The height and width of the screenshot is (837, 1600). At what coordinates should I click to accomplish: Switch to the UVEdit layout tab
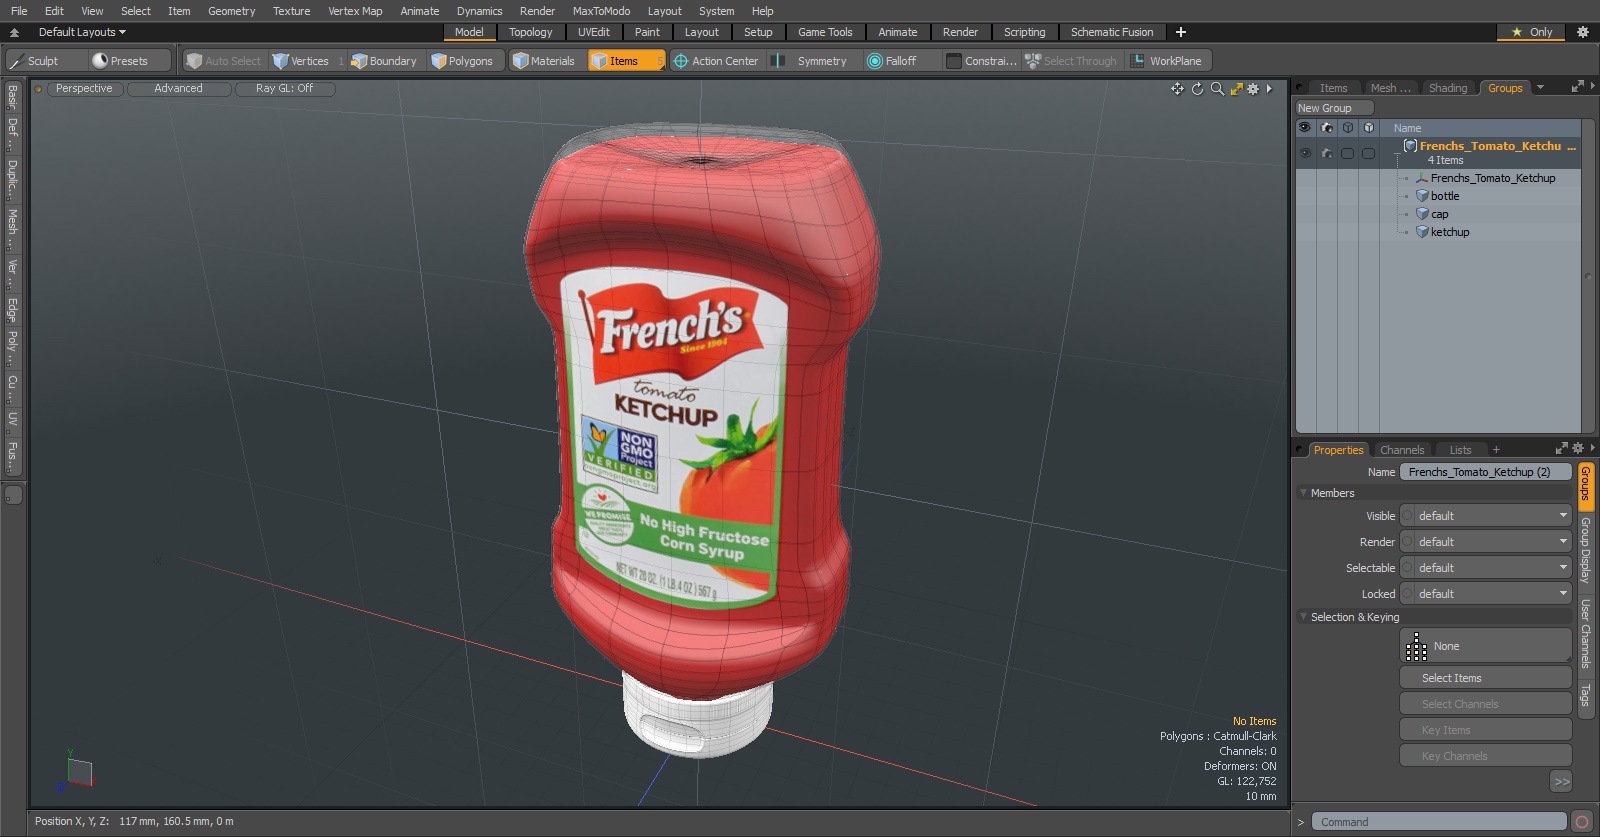(593, 32)
